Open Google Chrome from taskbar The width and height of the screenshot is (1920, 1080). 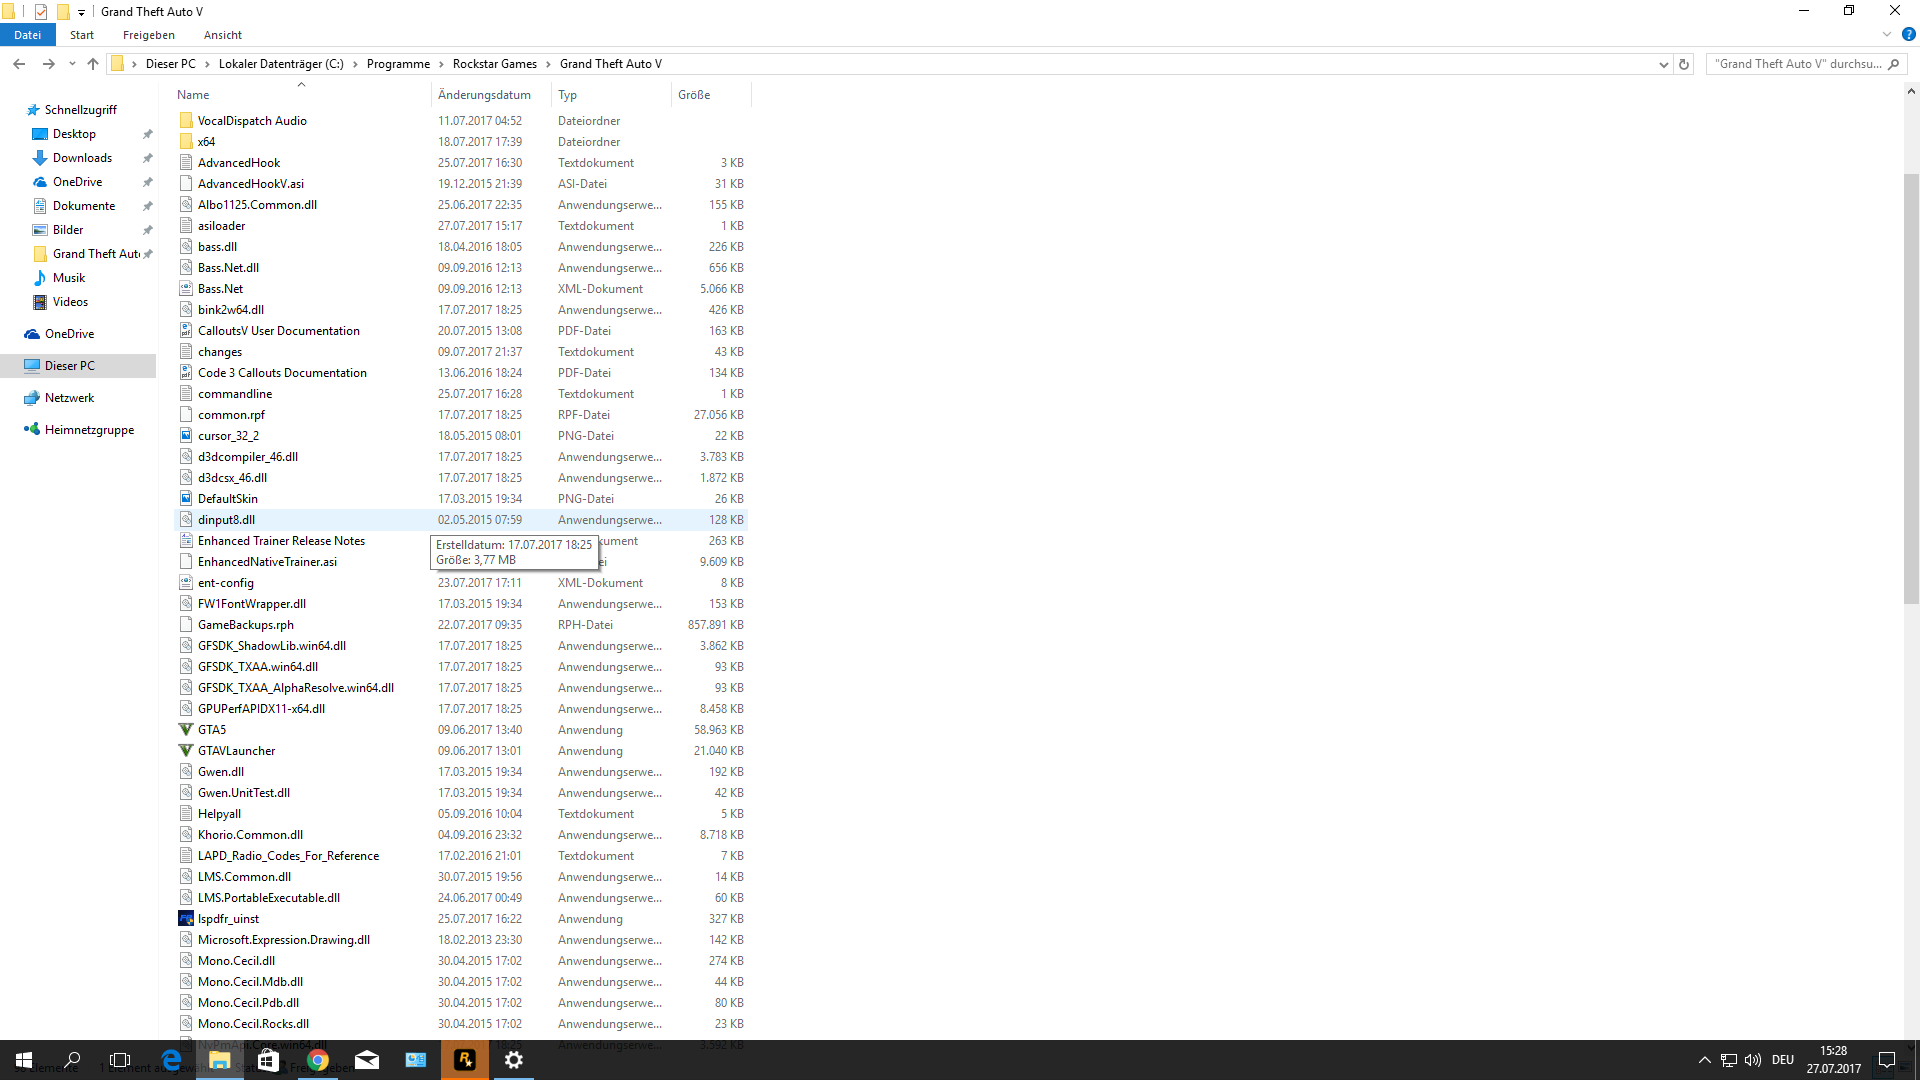(x=318, y=1060)
